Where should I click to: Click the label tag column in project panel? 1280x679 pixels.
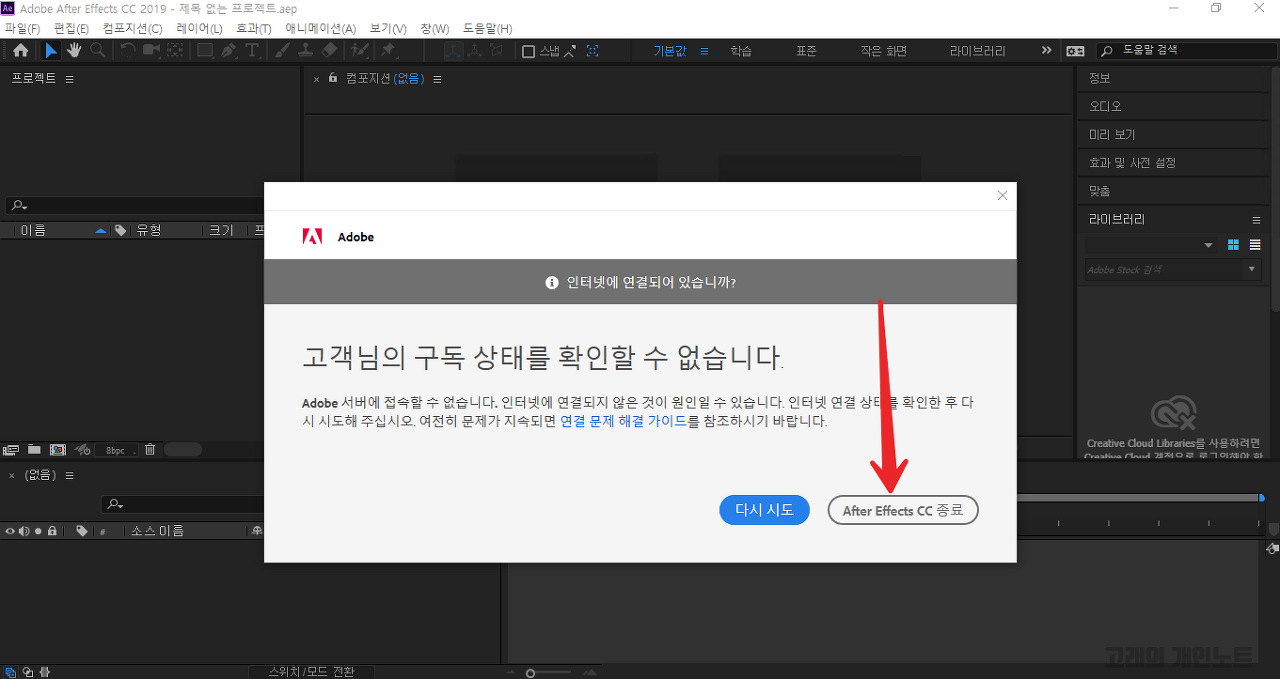click(x=120, y=231)
